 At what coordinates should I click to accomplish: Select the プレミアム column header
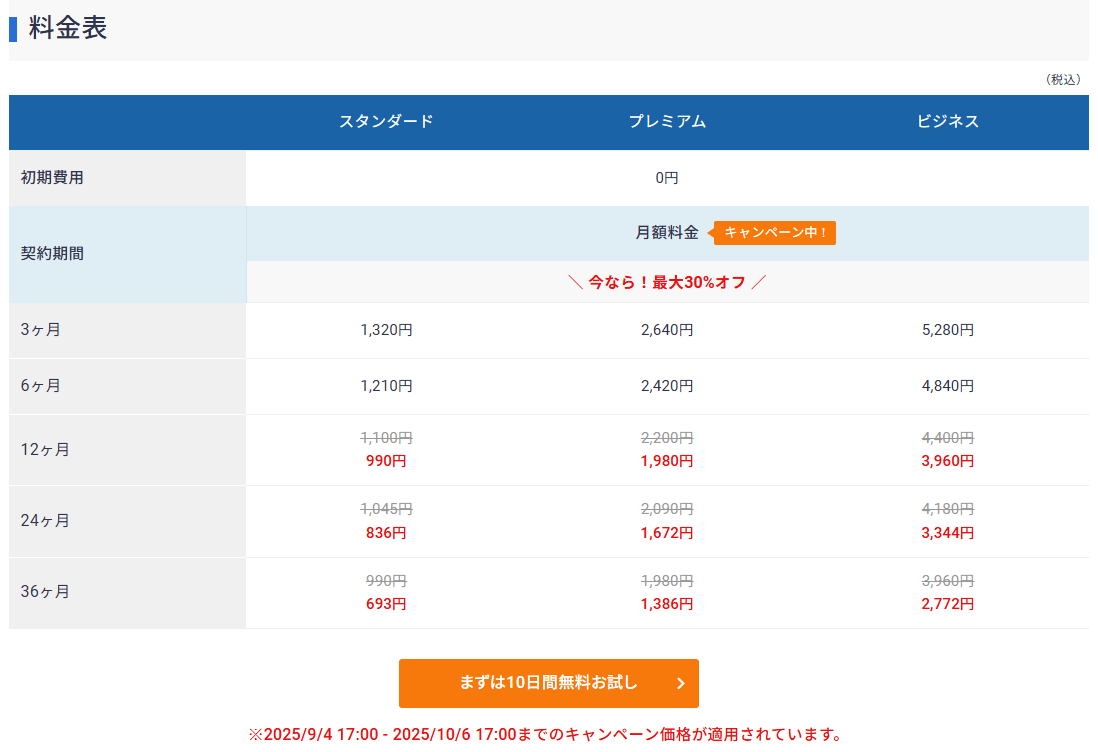tap(667, 122)
